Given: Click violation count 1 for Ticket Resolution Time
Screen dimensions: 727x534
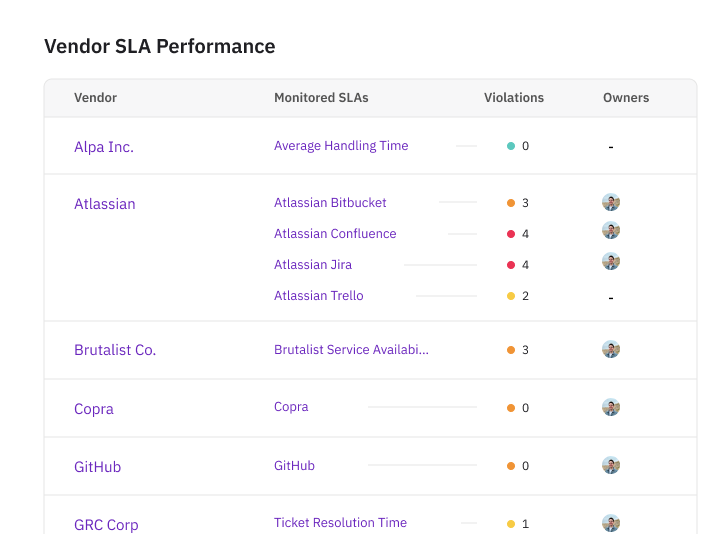Looking at the screenshot, I should [x=525, y=524].
